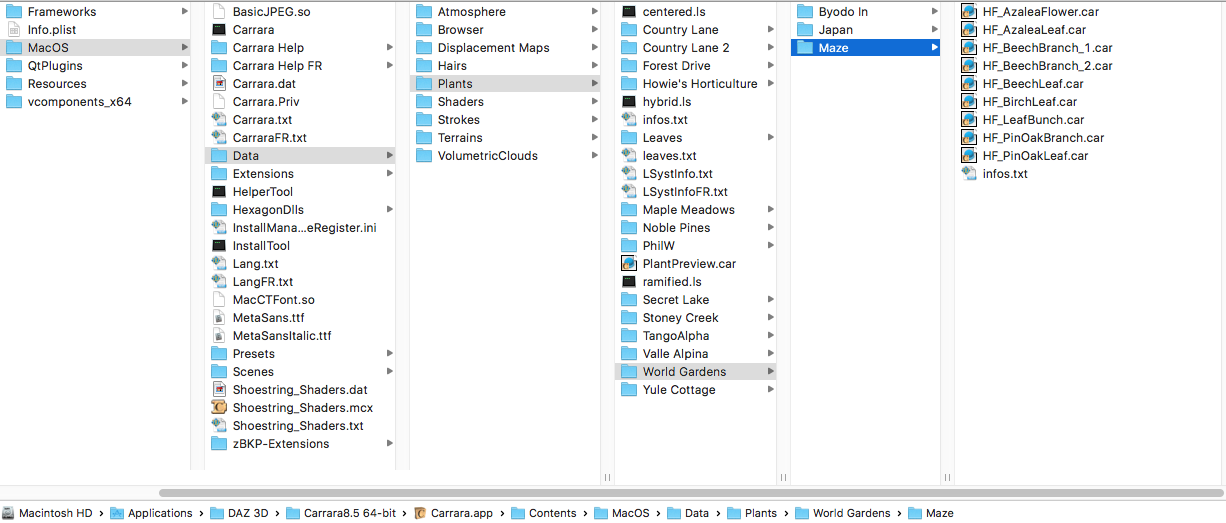Select the HexagonDlls folder
This screenshot has width=1226, height=523.
coord(300,210)
